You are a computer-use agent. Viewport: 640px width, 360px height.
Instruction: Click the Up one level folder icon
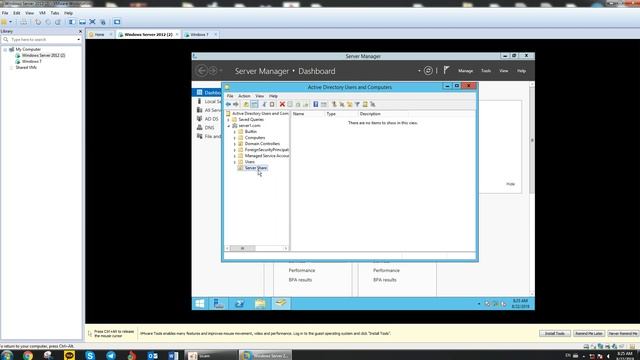click(x=246, y=104)
